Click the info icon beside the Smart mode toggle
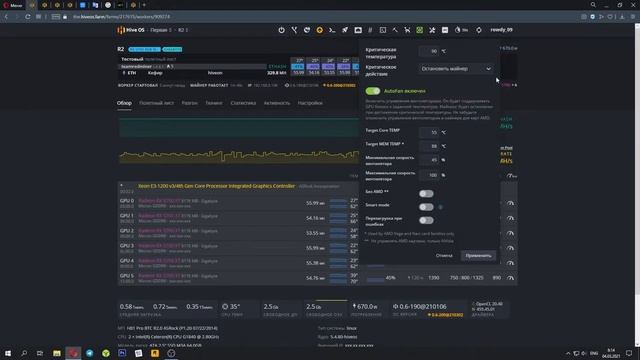 tap(440, 207)
